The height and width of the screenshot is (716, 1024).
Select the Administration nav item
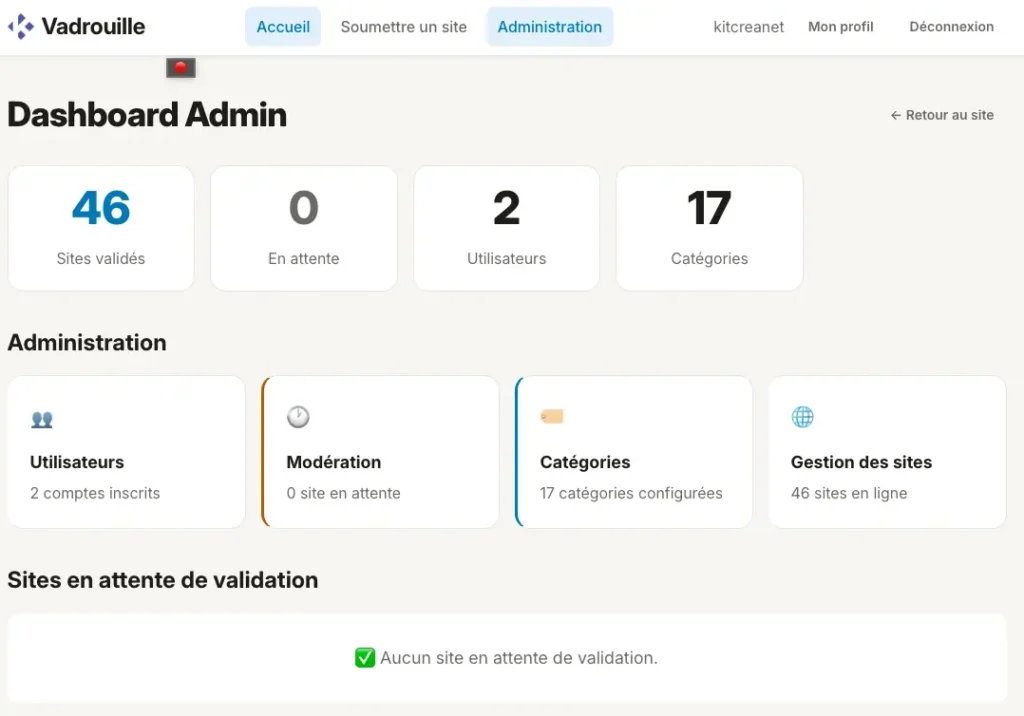[550, 27]
